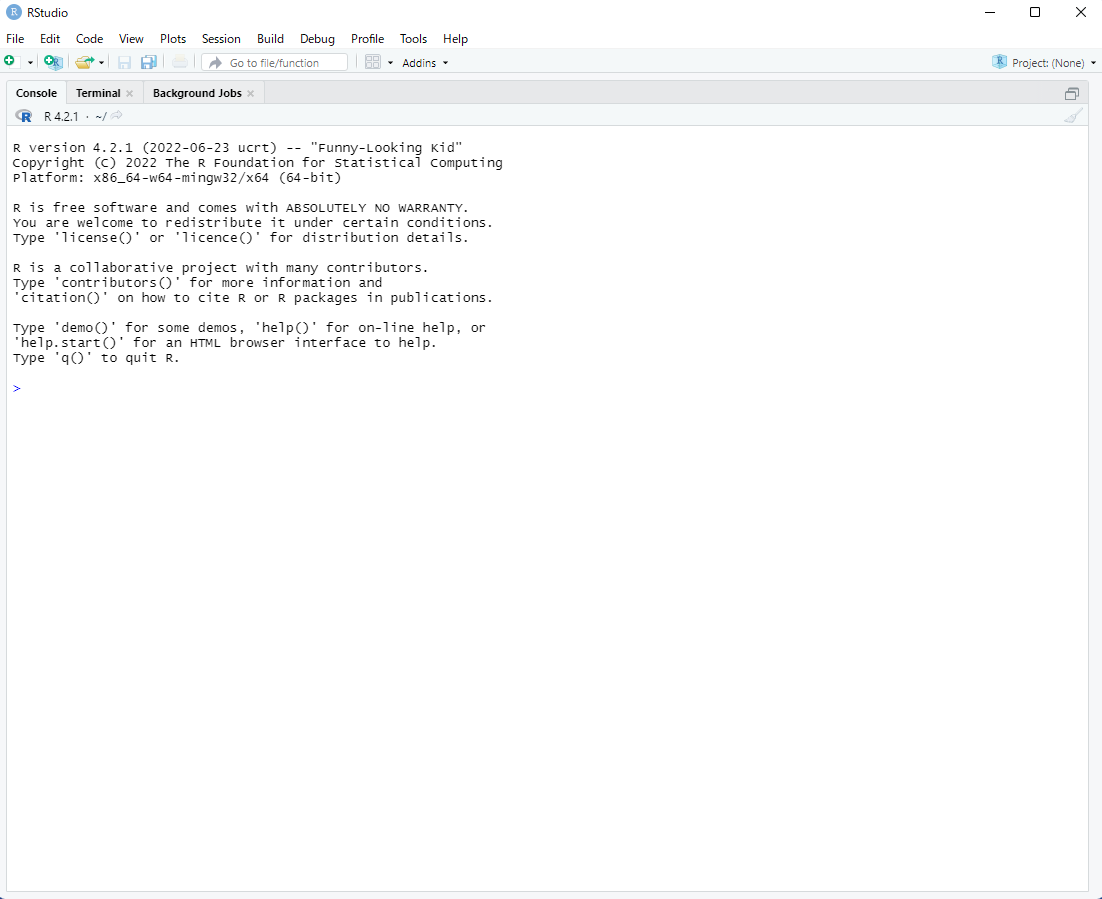Open the Plots menu
Image resolution: width=1102 pixels, height=899 pixels.
coord(173,39)
